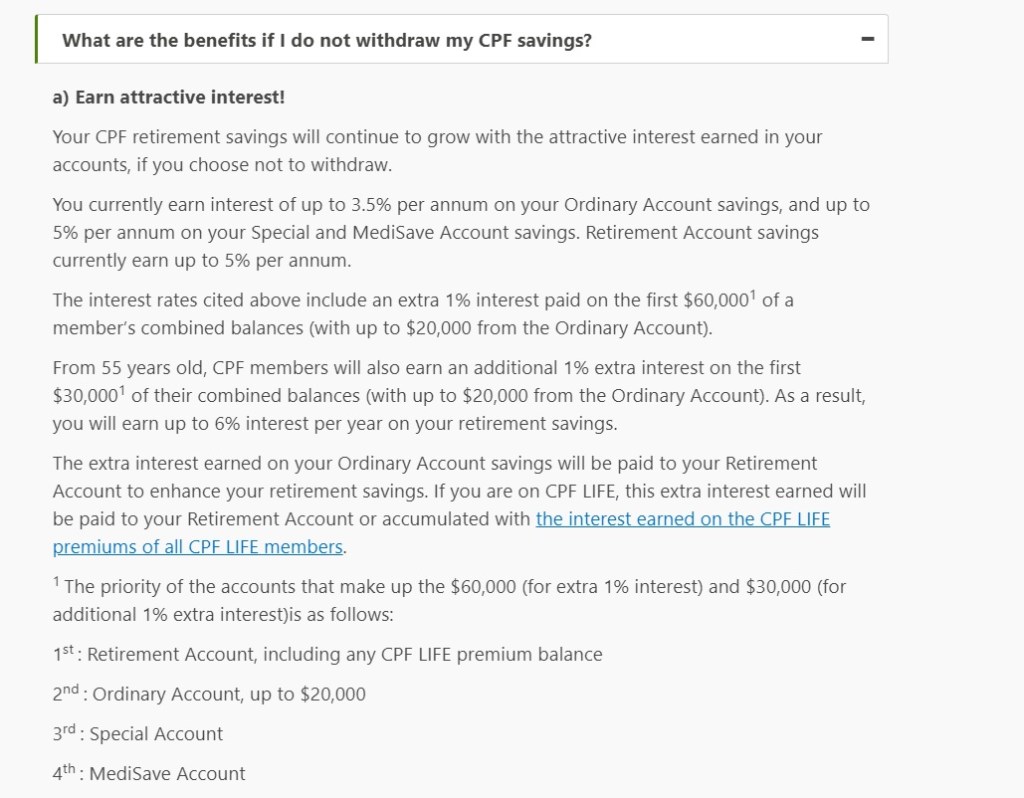Click the paragraph starting 'You currently earn interest'
The height and width of the screenshot is (798, 1024).
point(460,232)
